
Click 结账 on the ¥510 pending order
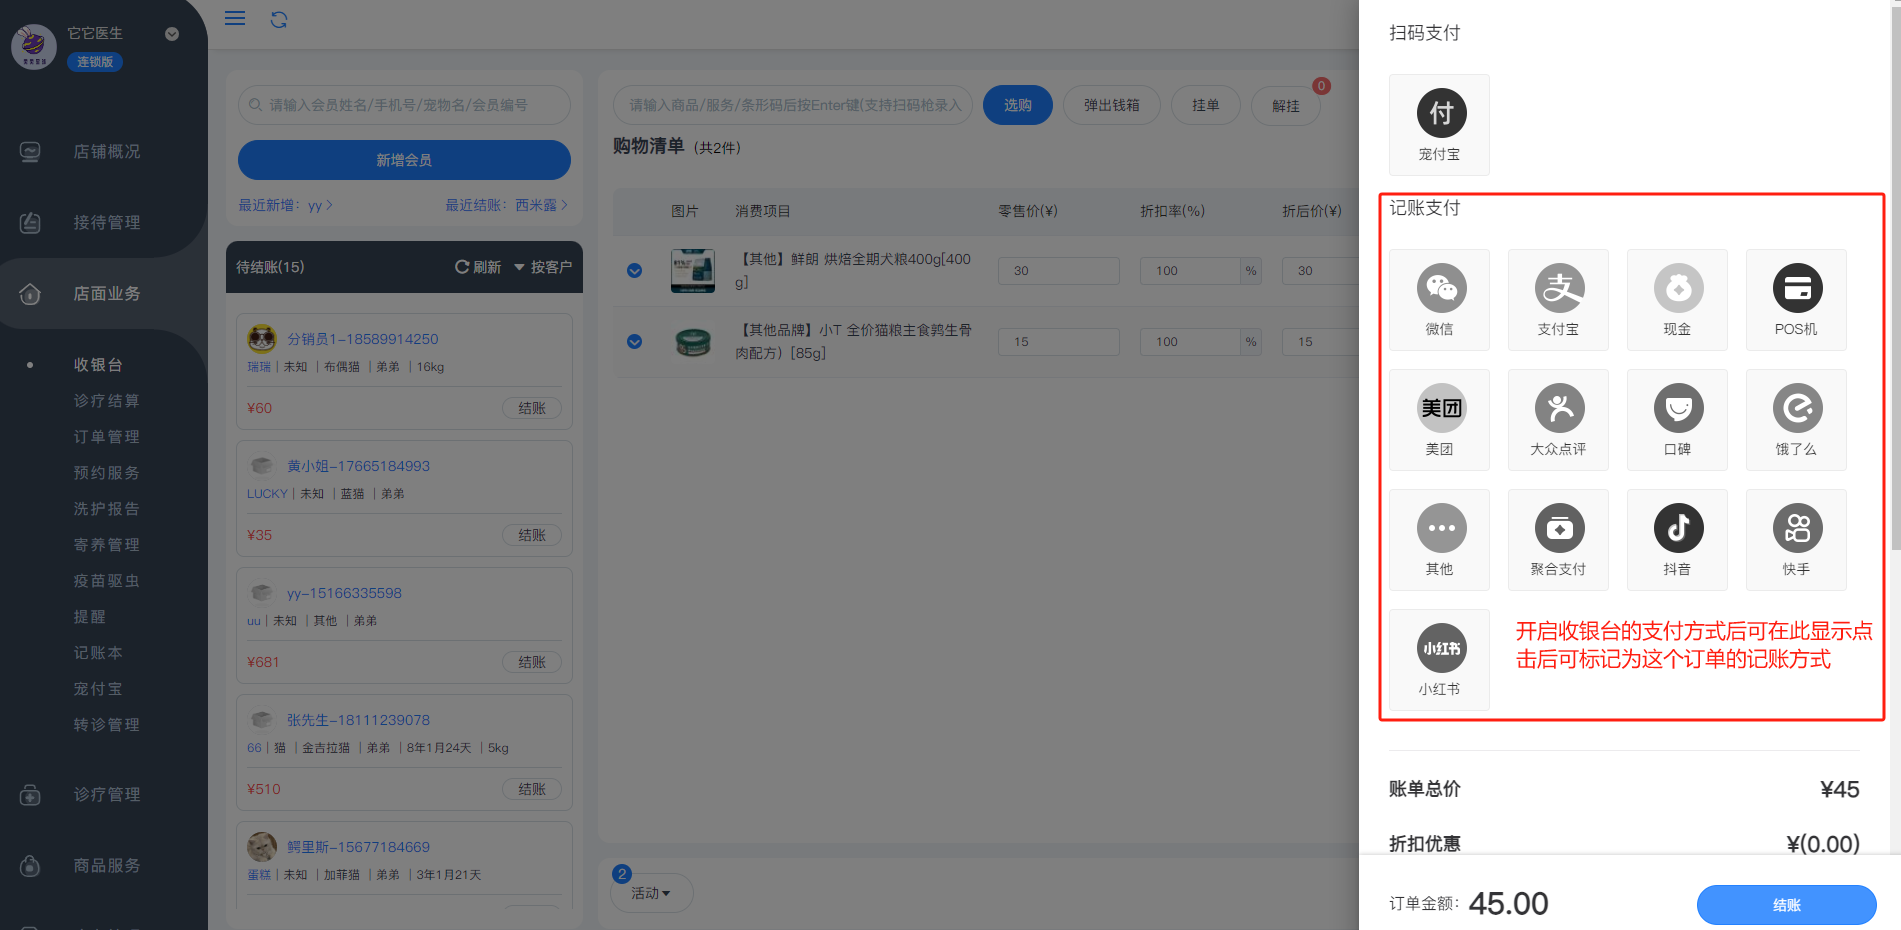[x=532, y=789]
